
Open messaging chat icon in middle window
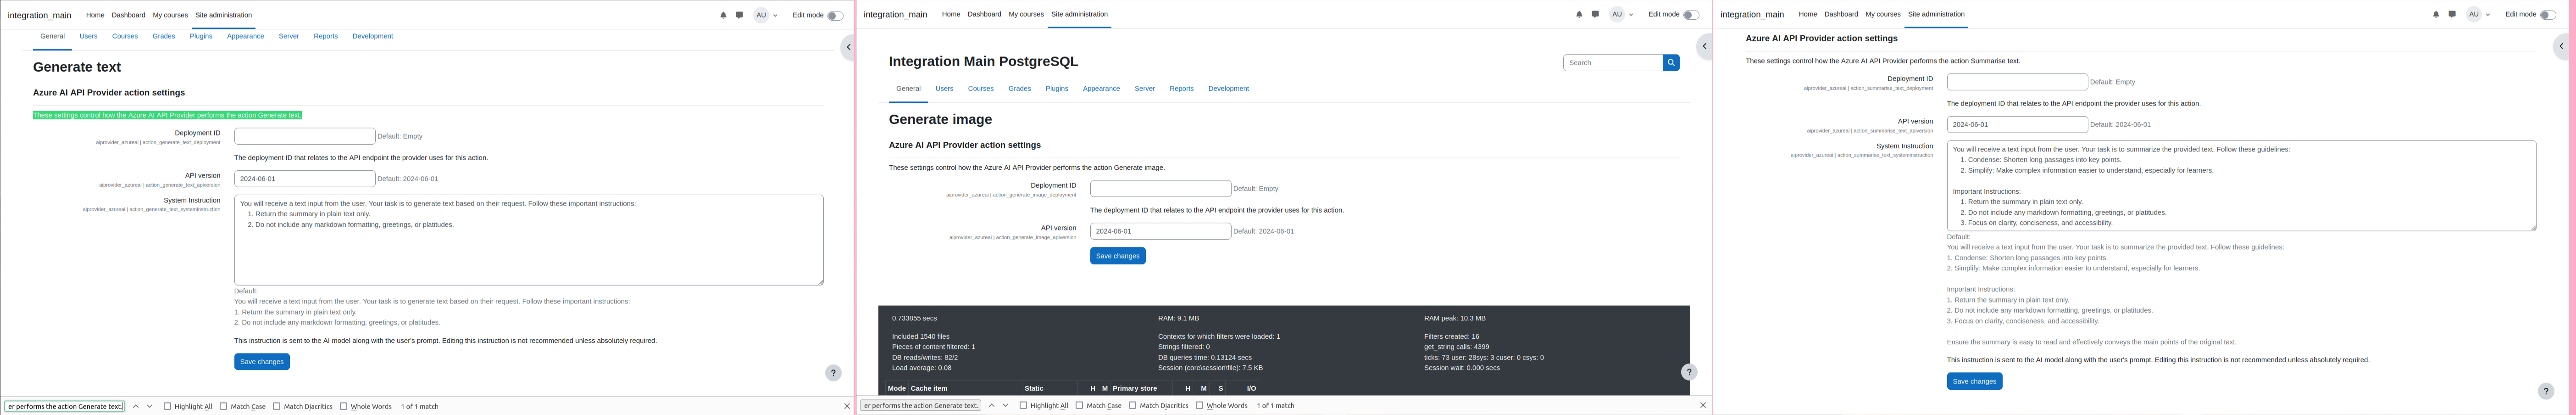(x=1595, y=14)
